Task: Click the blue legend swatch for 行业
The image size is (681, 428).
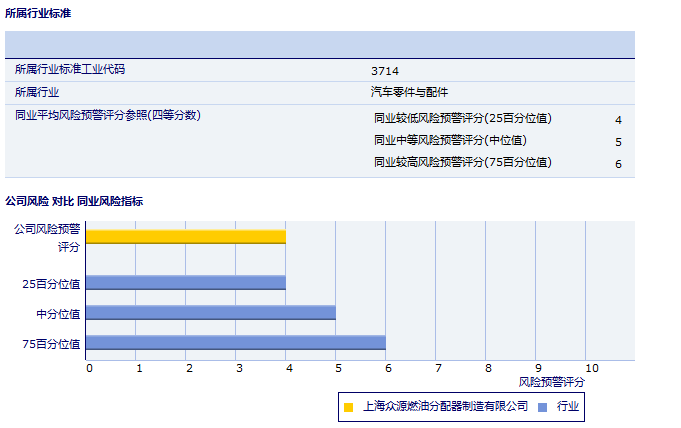Action: coord(542,407)
